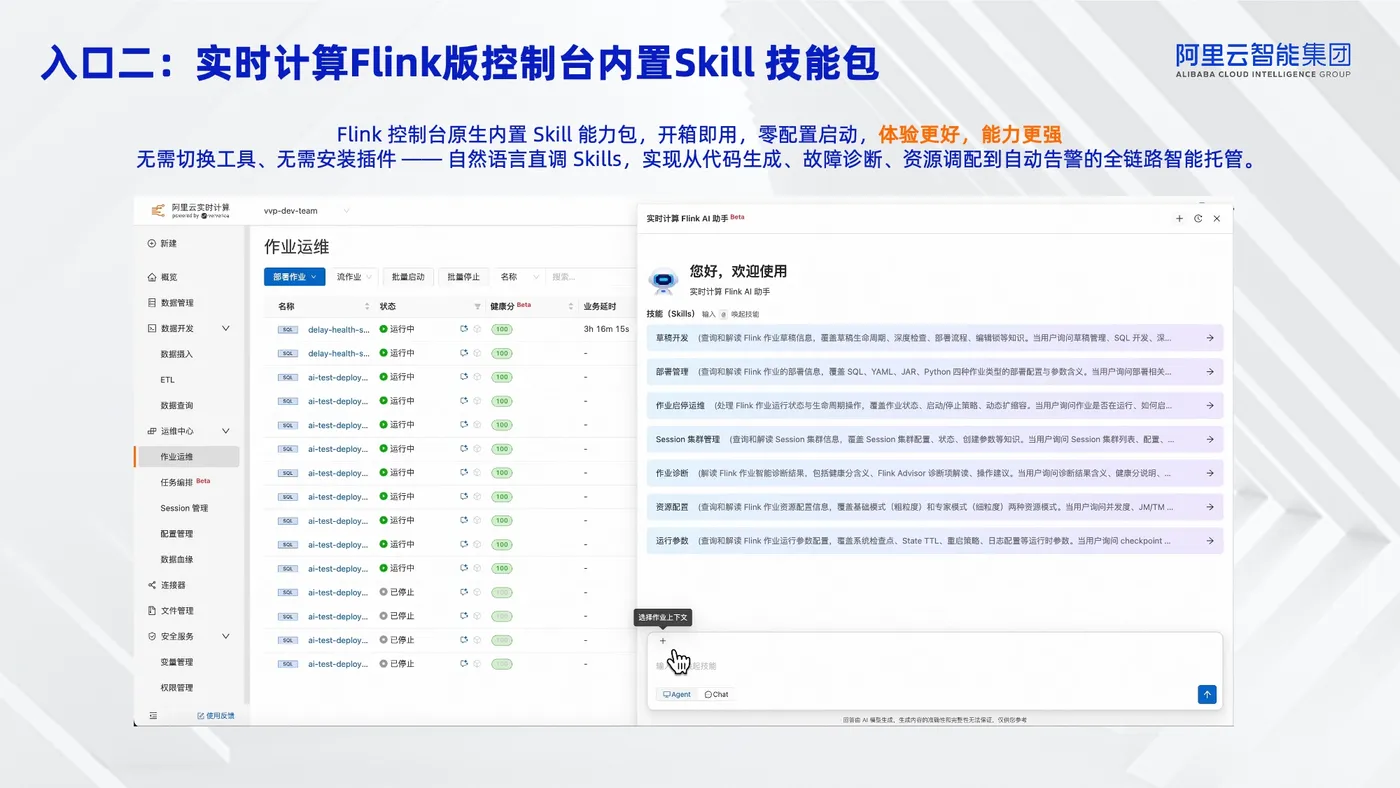This screenshot has width=1400, height=788.
Task: Open the 部署作业 dropdown button
Action: click(x=294, y=277)
